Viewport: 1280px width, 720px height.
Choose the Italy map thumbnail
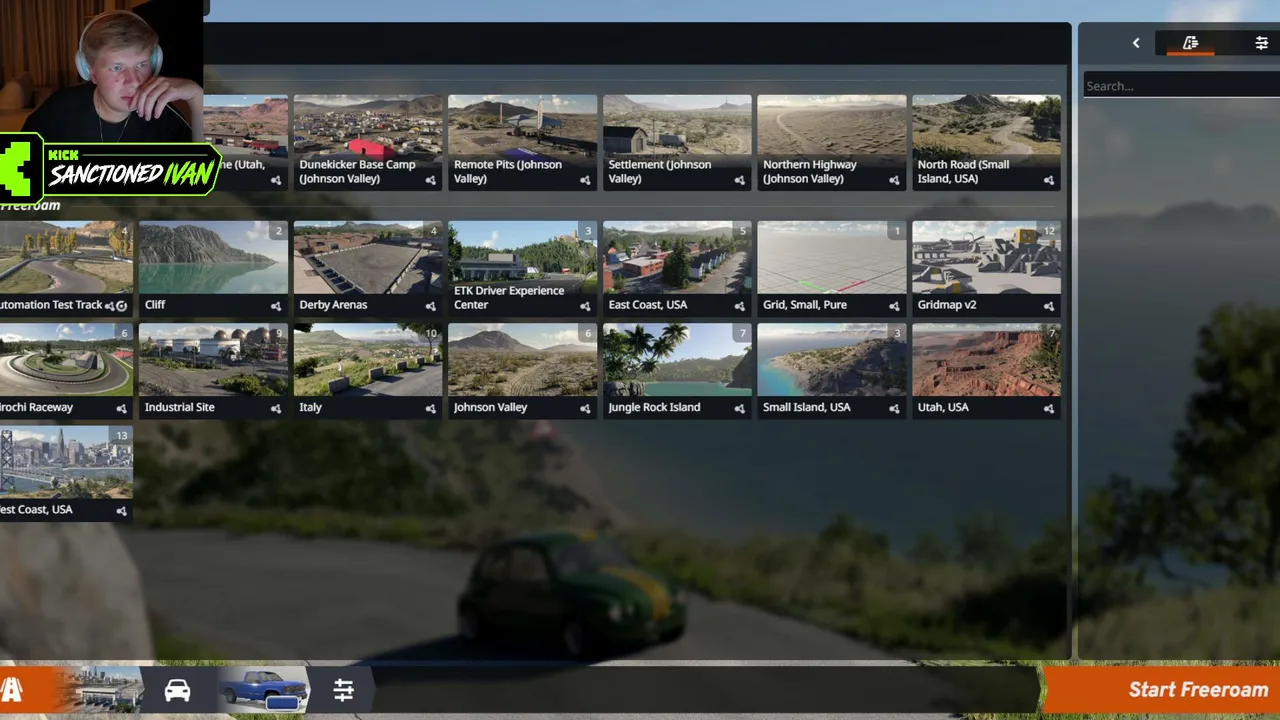368,360
